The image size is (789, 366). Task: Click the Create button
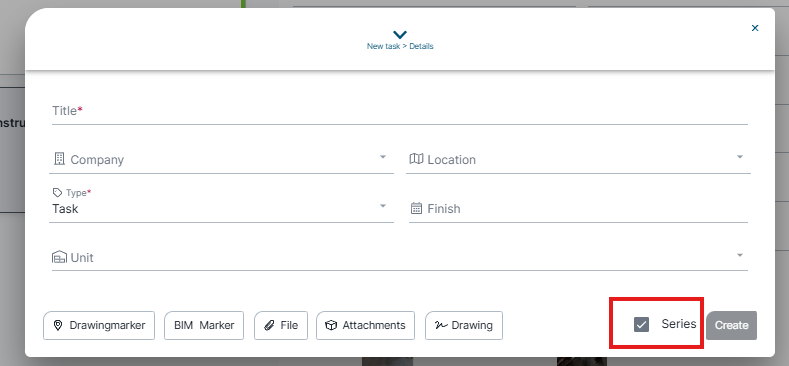click(731, 325)
